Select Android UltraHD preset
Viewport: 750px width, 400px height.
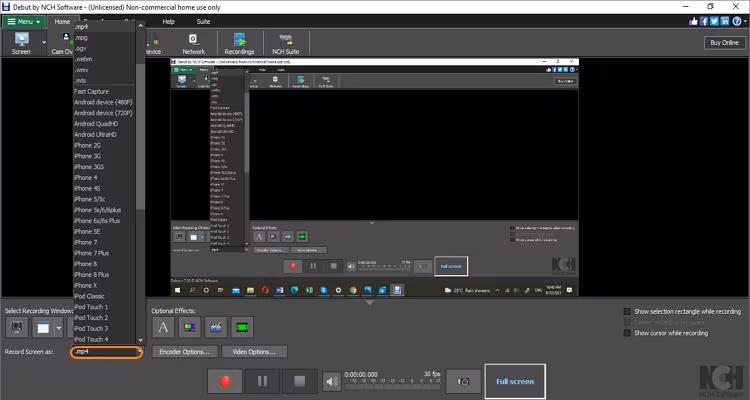coord(104,134)
